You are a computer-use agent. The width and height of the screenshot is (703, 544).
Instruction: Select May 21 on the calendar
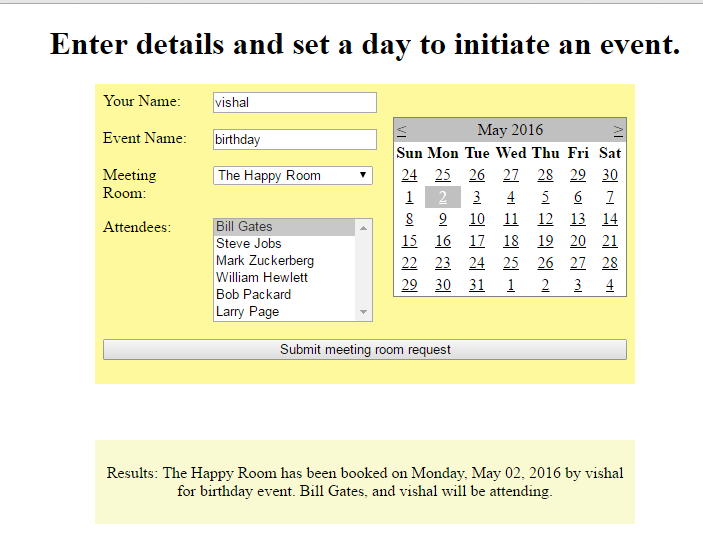pyautogui.click(x=610, y=241)
